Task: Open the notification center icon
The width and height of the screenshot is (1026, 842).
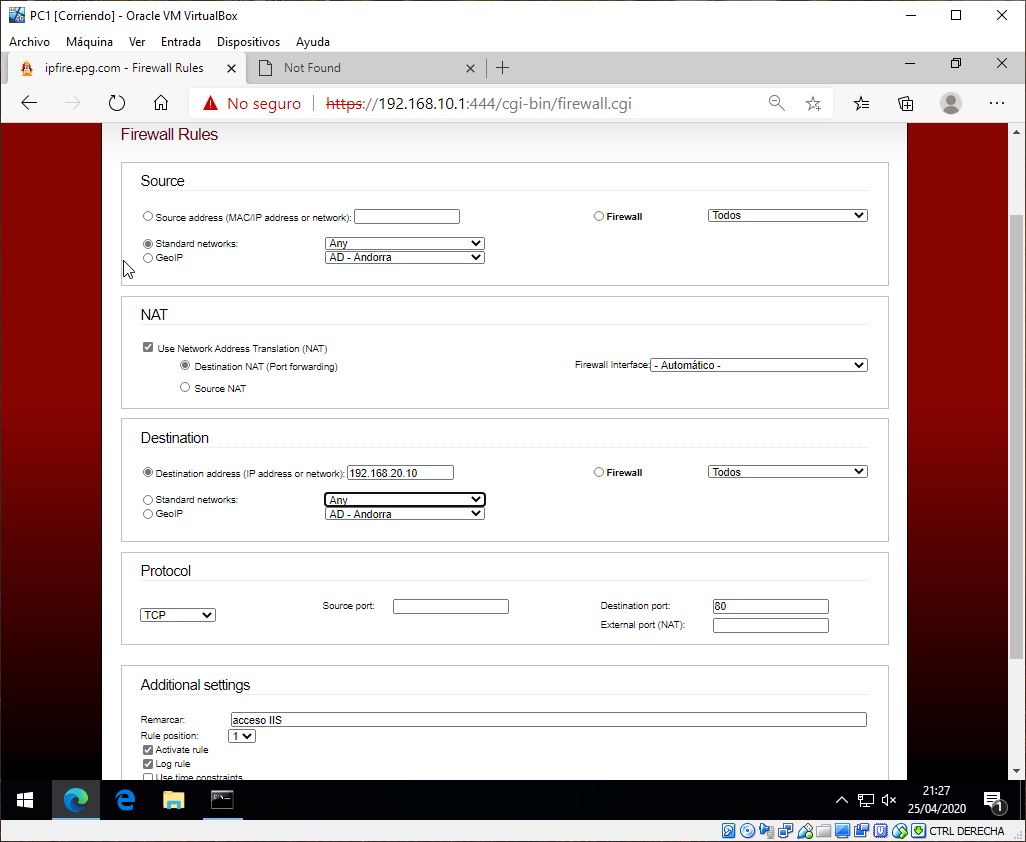Action: point(994,801)
